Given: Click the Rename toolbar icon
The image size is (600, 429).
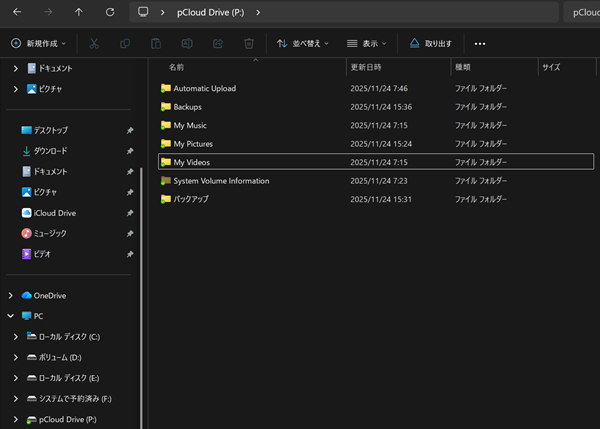Looking at the screenshot, I should point(187,44).
